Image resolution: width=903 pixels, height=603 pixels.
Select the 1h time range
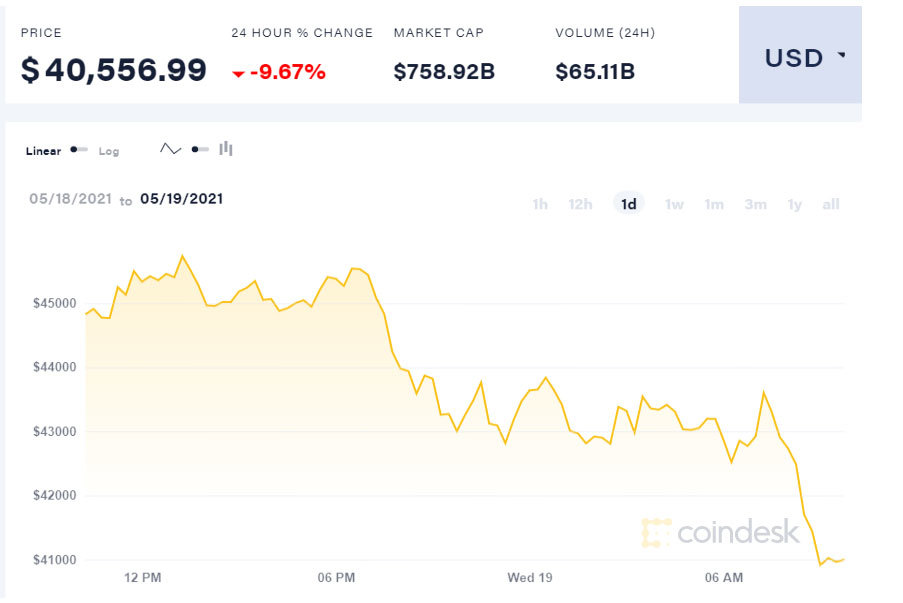pos(540,205)
